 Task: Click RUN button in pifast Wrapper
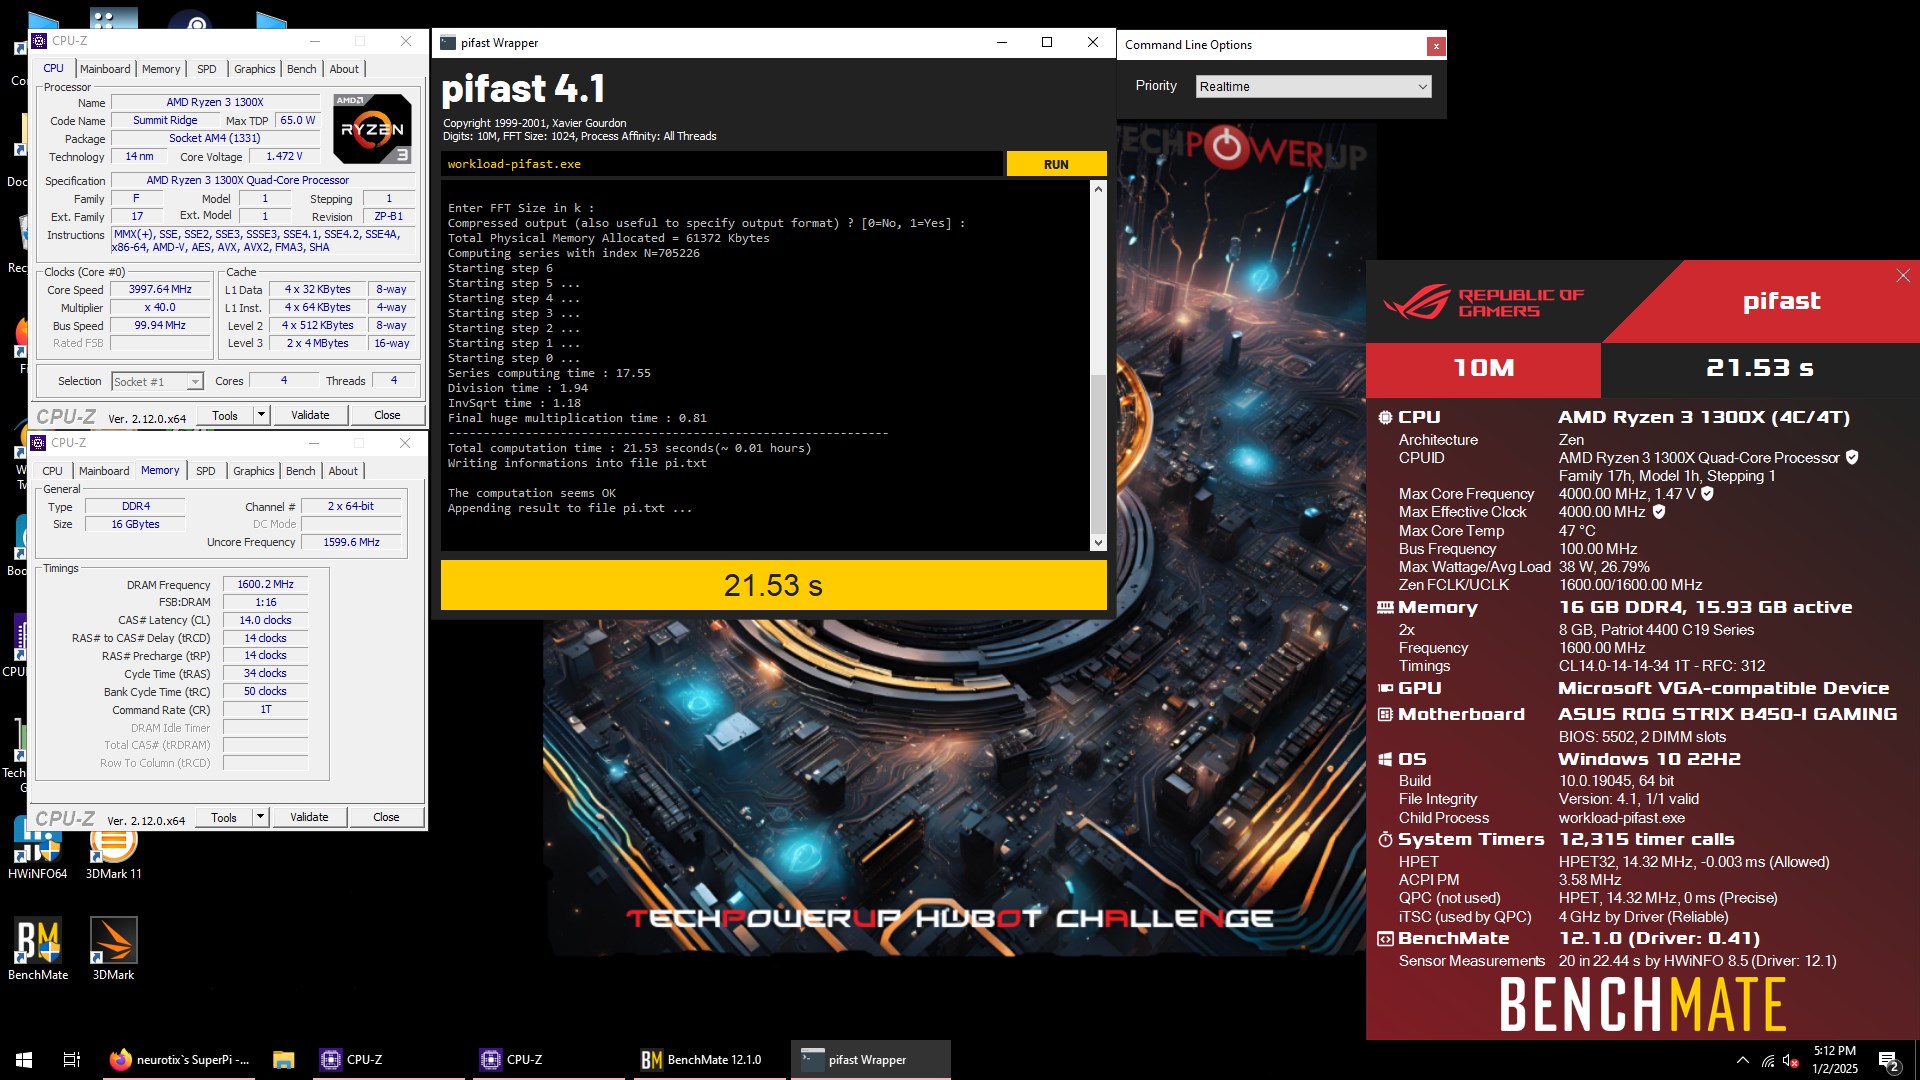(x=1056, y=164)
